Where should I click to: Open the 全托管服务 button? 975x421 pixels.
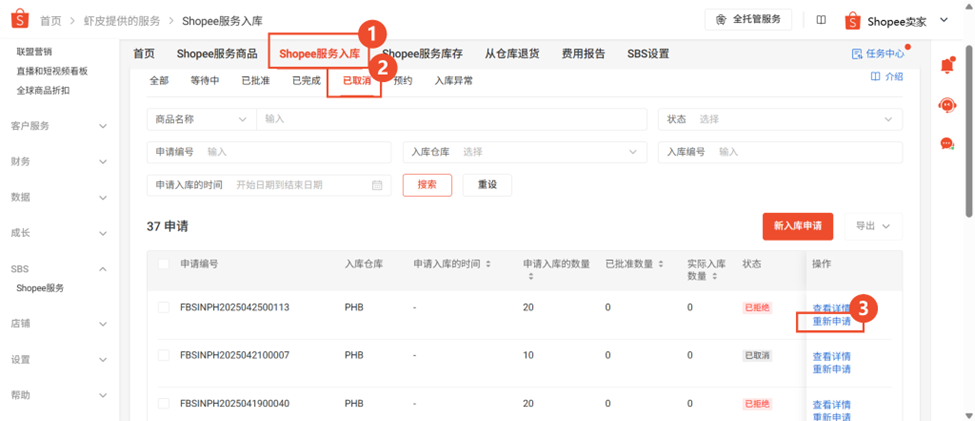748,19
